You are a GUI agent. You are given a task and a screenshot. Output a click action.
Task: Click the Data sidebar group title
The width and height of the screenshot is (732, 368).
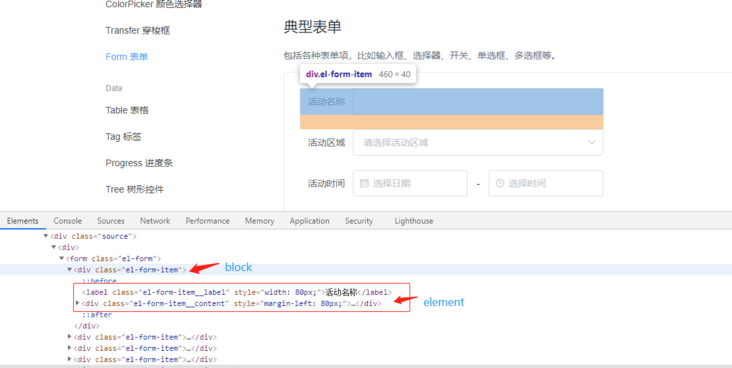(x=114, y=88)
